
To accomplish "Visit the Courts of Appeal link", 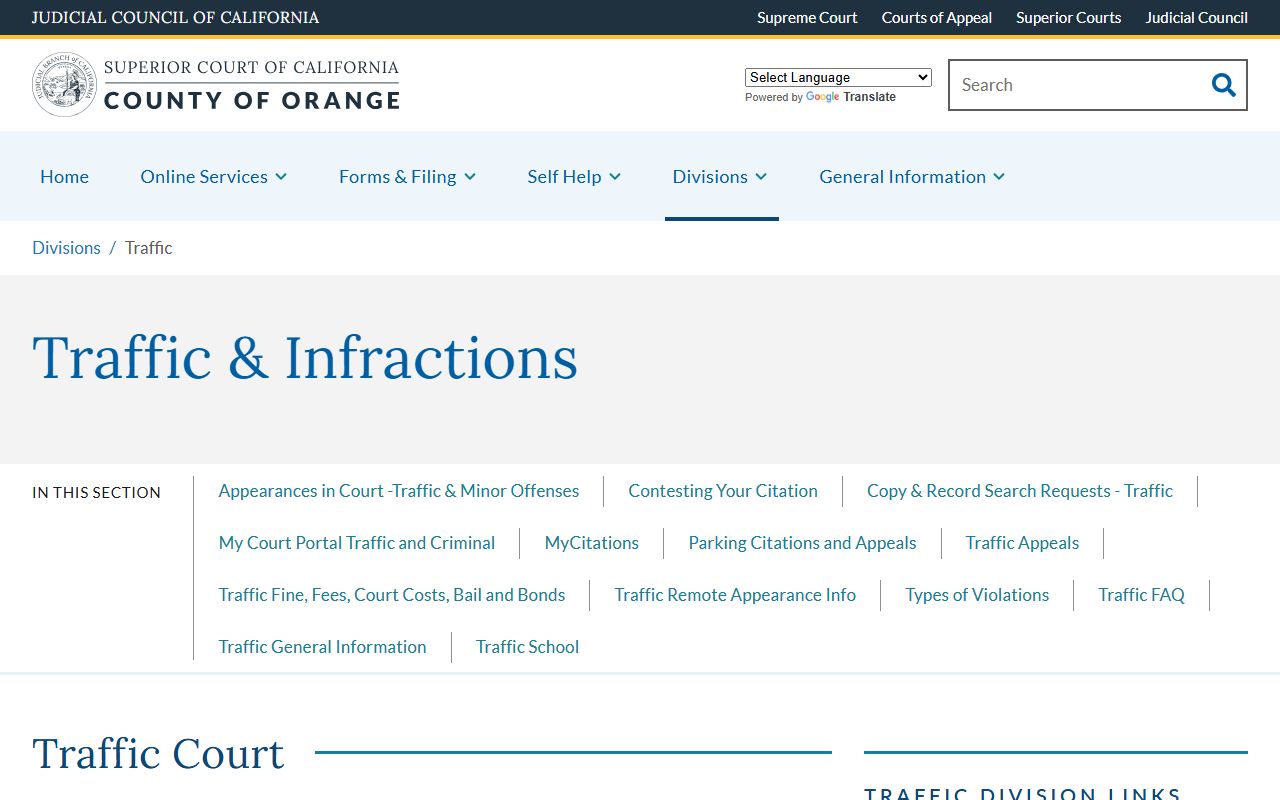I will [937, 18].
